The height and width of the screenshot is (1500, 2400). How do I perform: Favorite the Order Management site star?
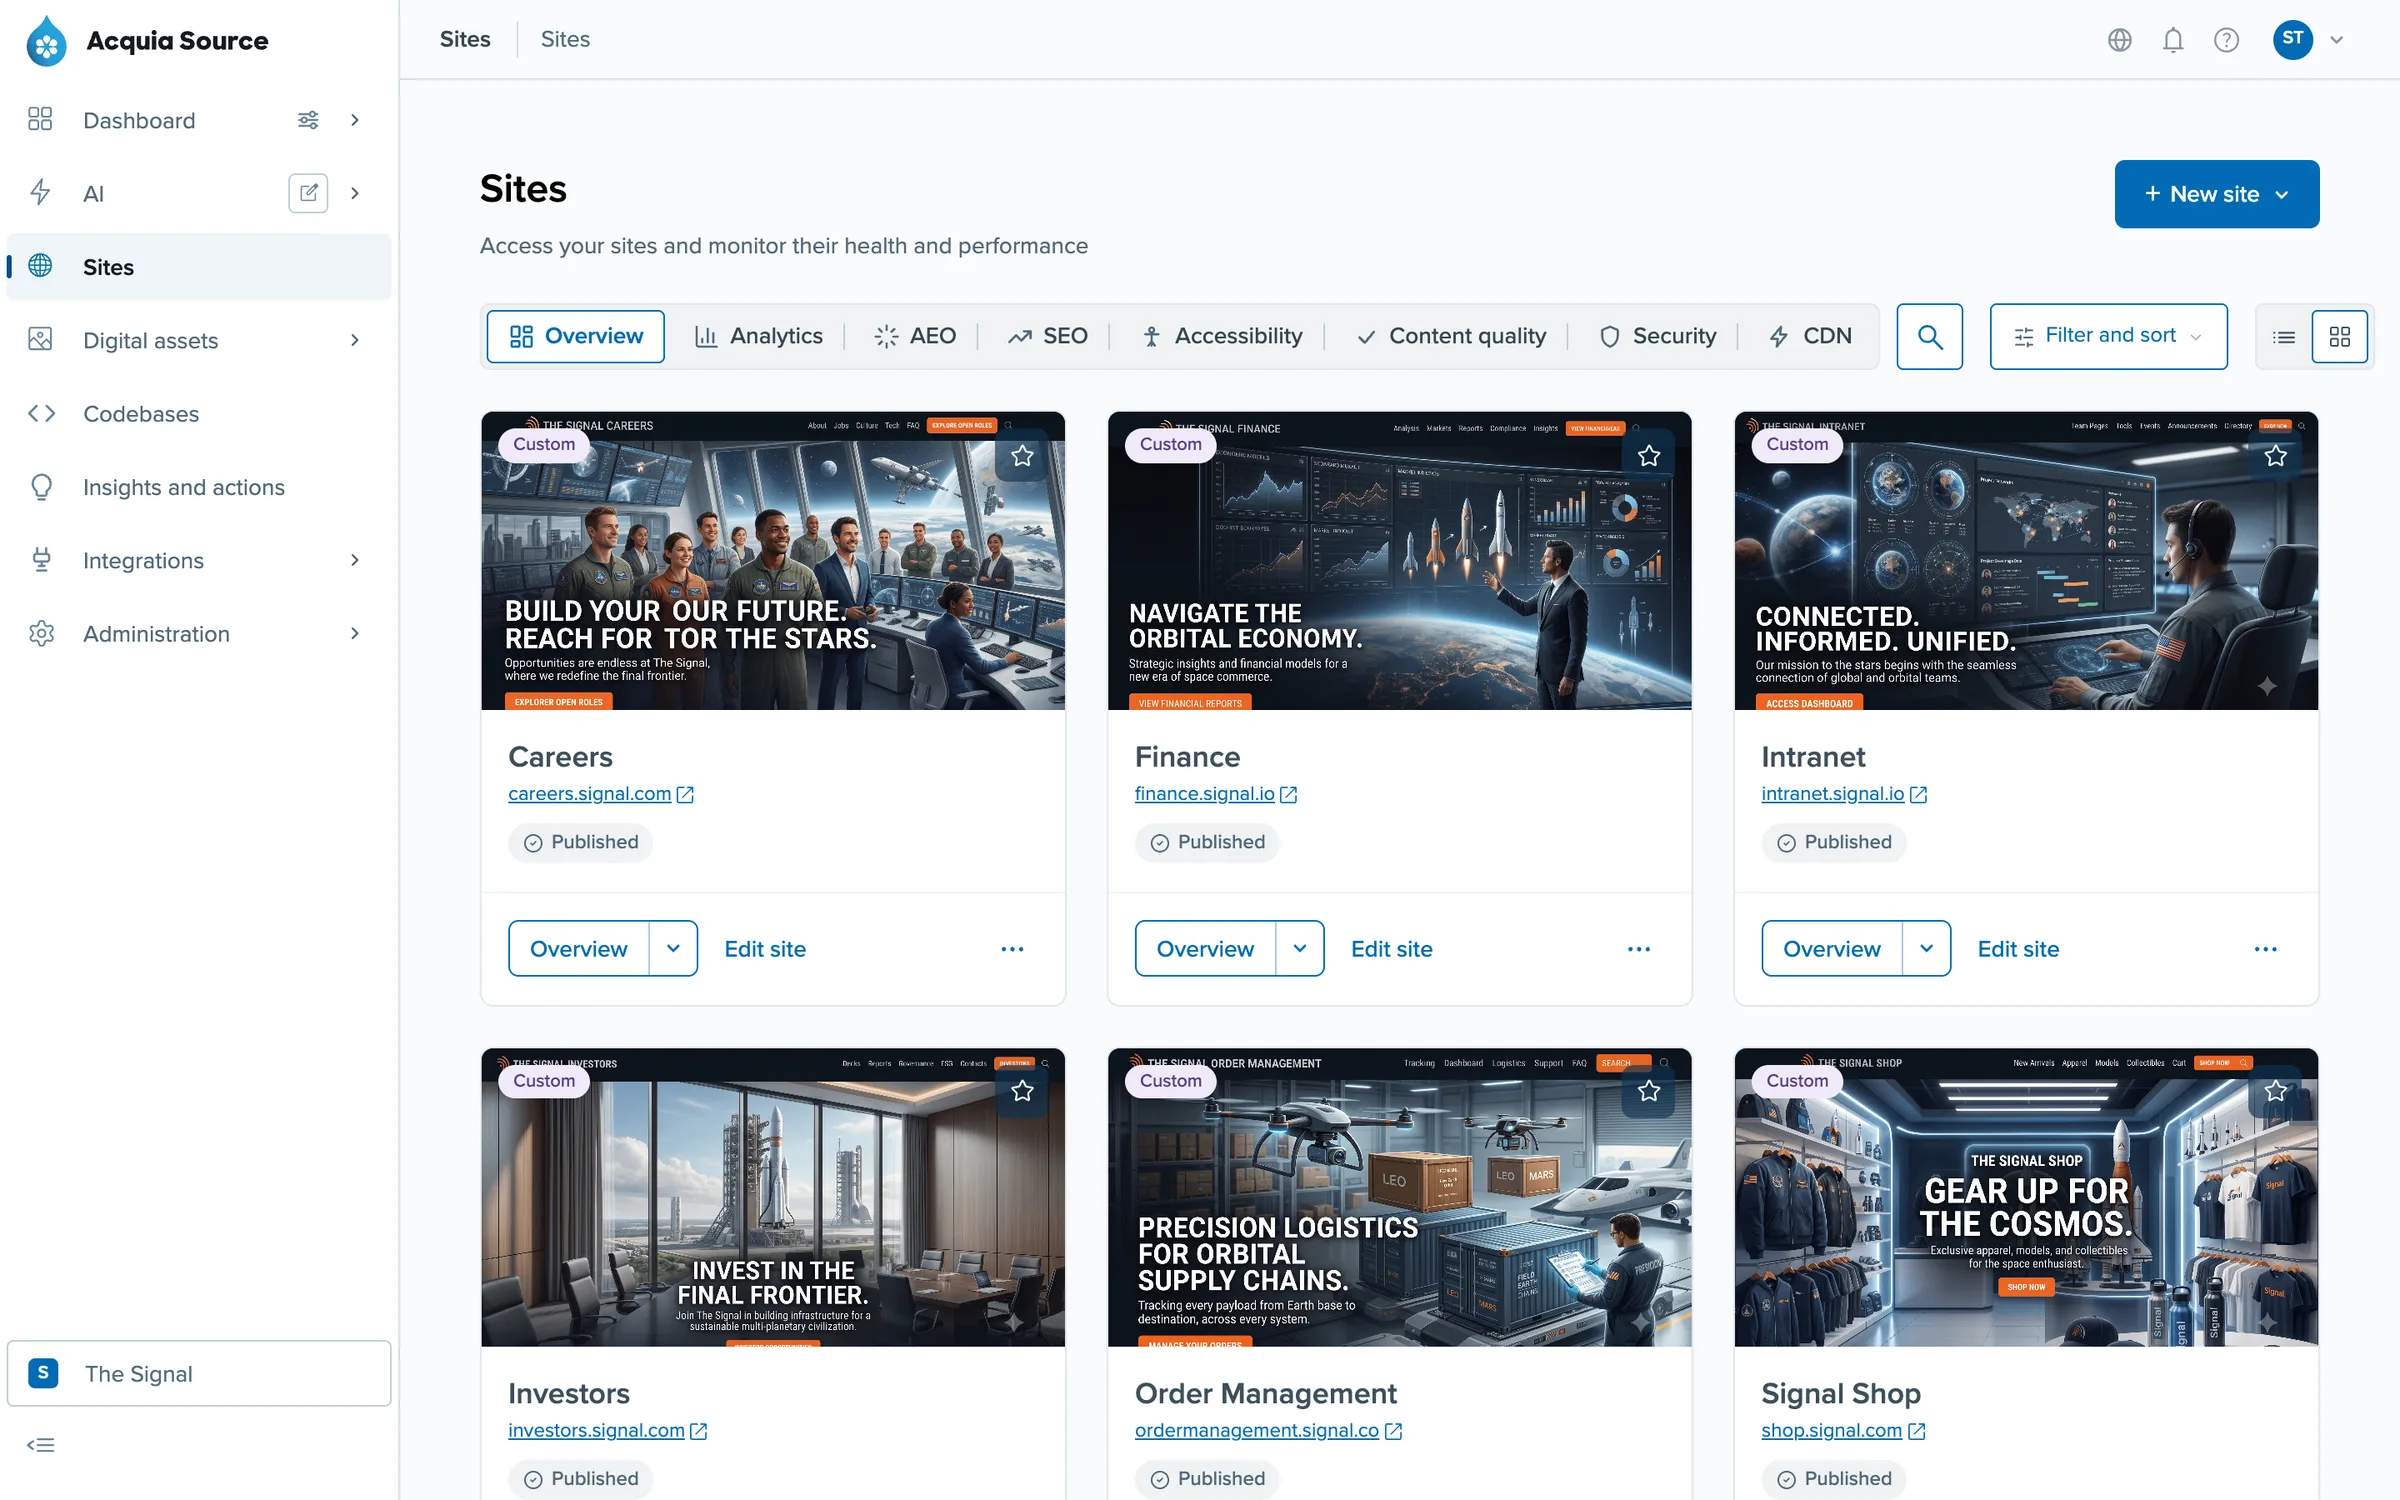point(1649,1091)
